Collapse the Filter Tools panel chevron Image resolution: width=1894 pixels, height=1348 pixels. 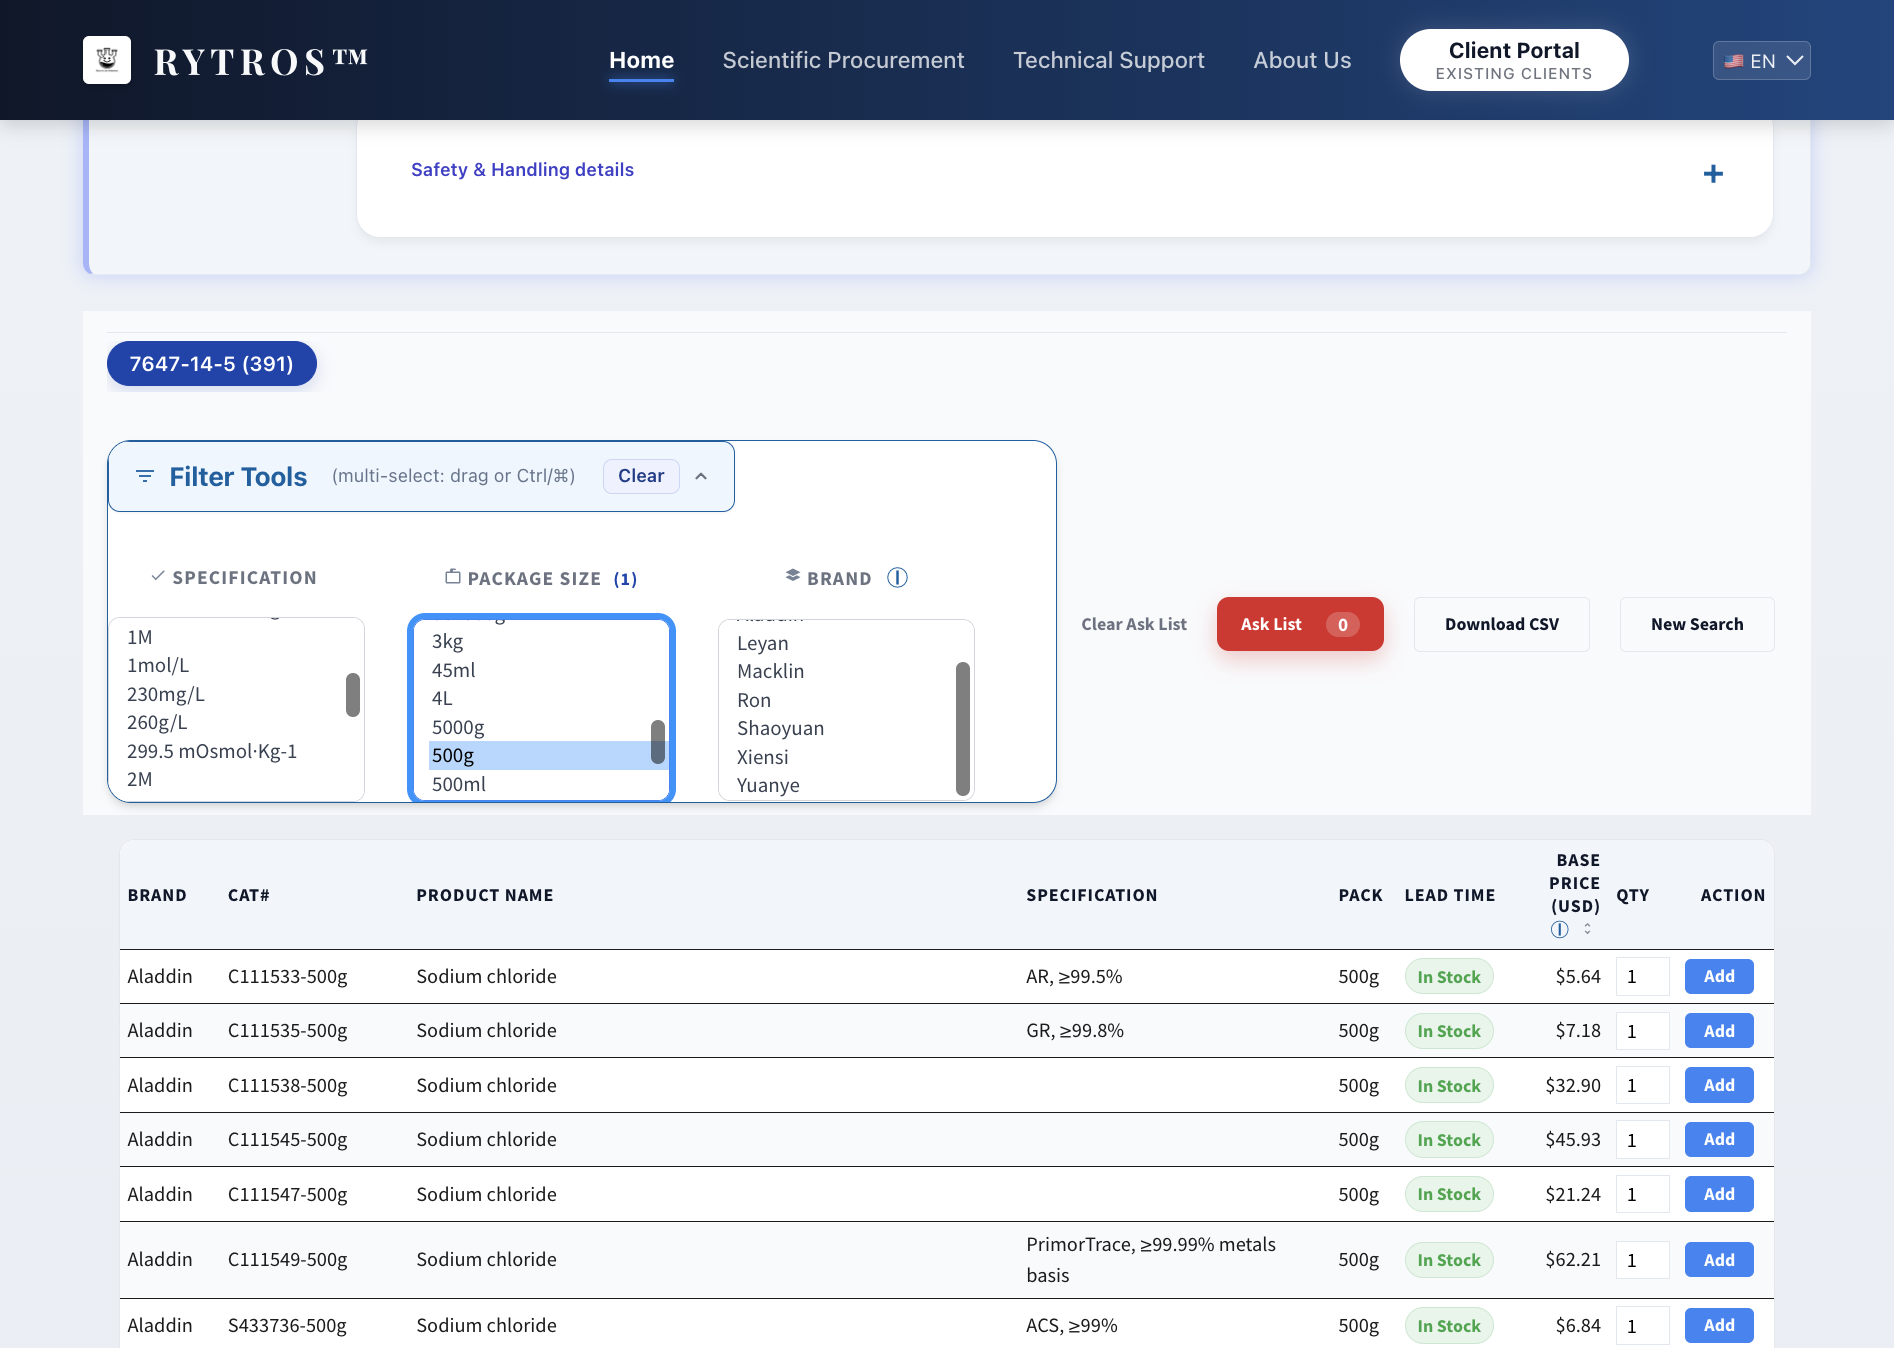[701, 476]
